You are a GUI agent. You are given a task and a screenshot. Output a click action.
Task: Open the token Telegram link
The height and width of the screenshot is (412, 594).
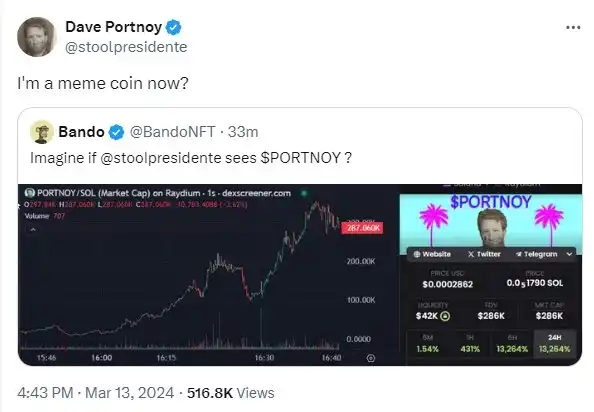pos(536,254)
